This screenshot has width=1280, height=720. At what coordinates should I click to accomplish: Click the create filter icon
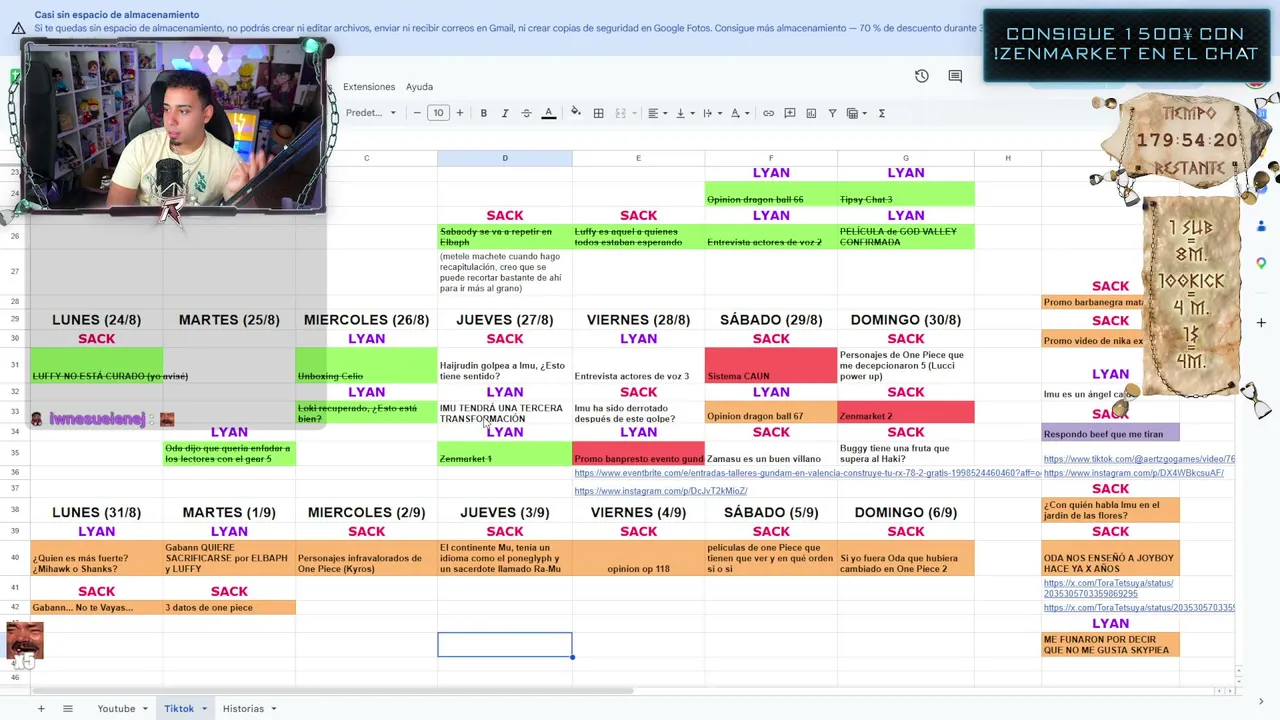click(x=832, y=113)
